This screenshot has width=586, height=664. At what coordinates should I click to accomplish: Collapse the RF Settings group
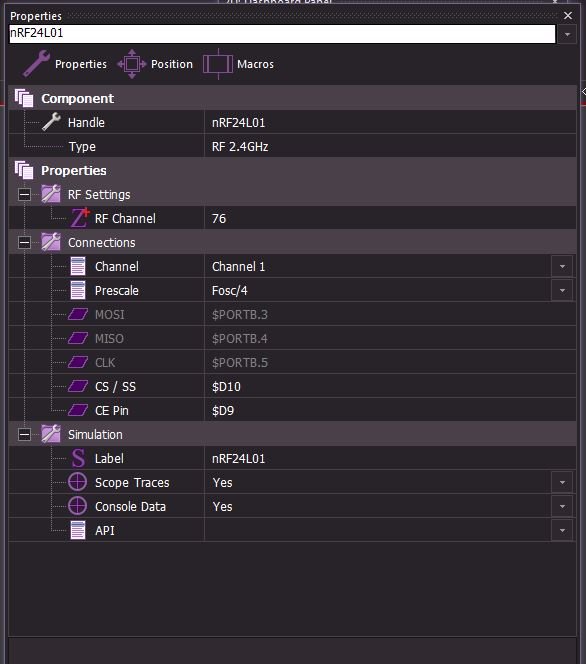25,195
